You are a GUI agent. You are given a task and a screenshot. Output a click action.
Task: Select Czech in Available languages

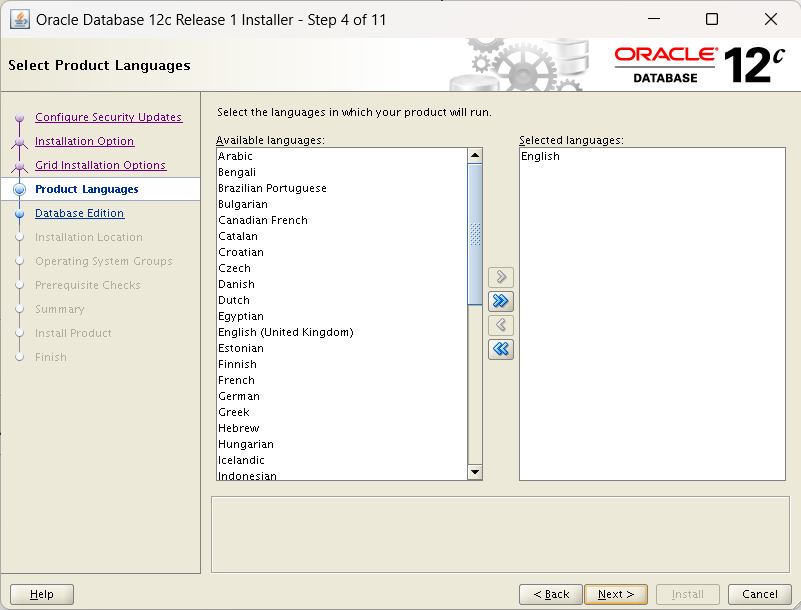(342, 268)
